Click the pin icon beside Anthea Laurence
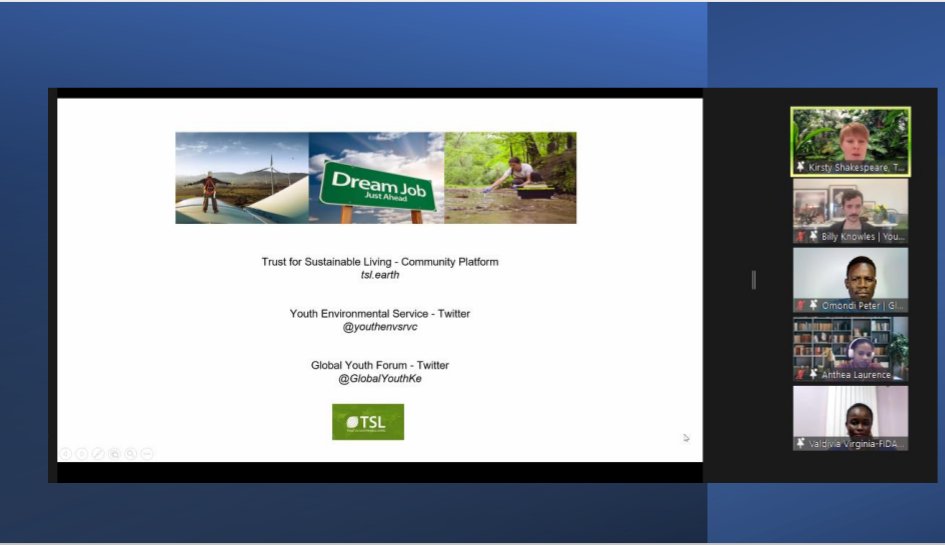 pos(813,374)
